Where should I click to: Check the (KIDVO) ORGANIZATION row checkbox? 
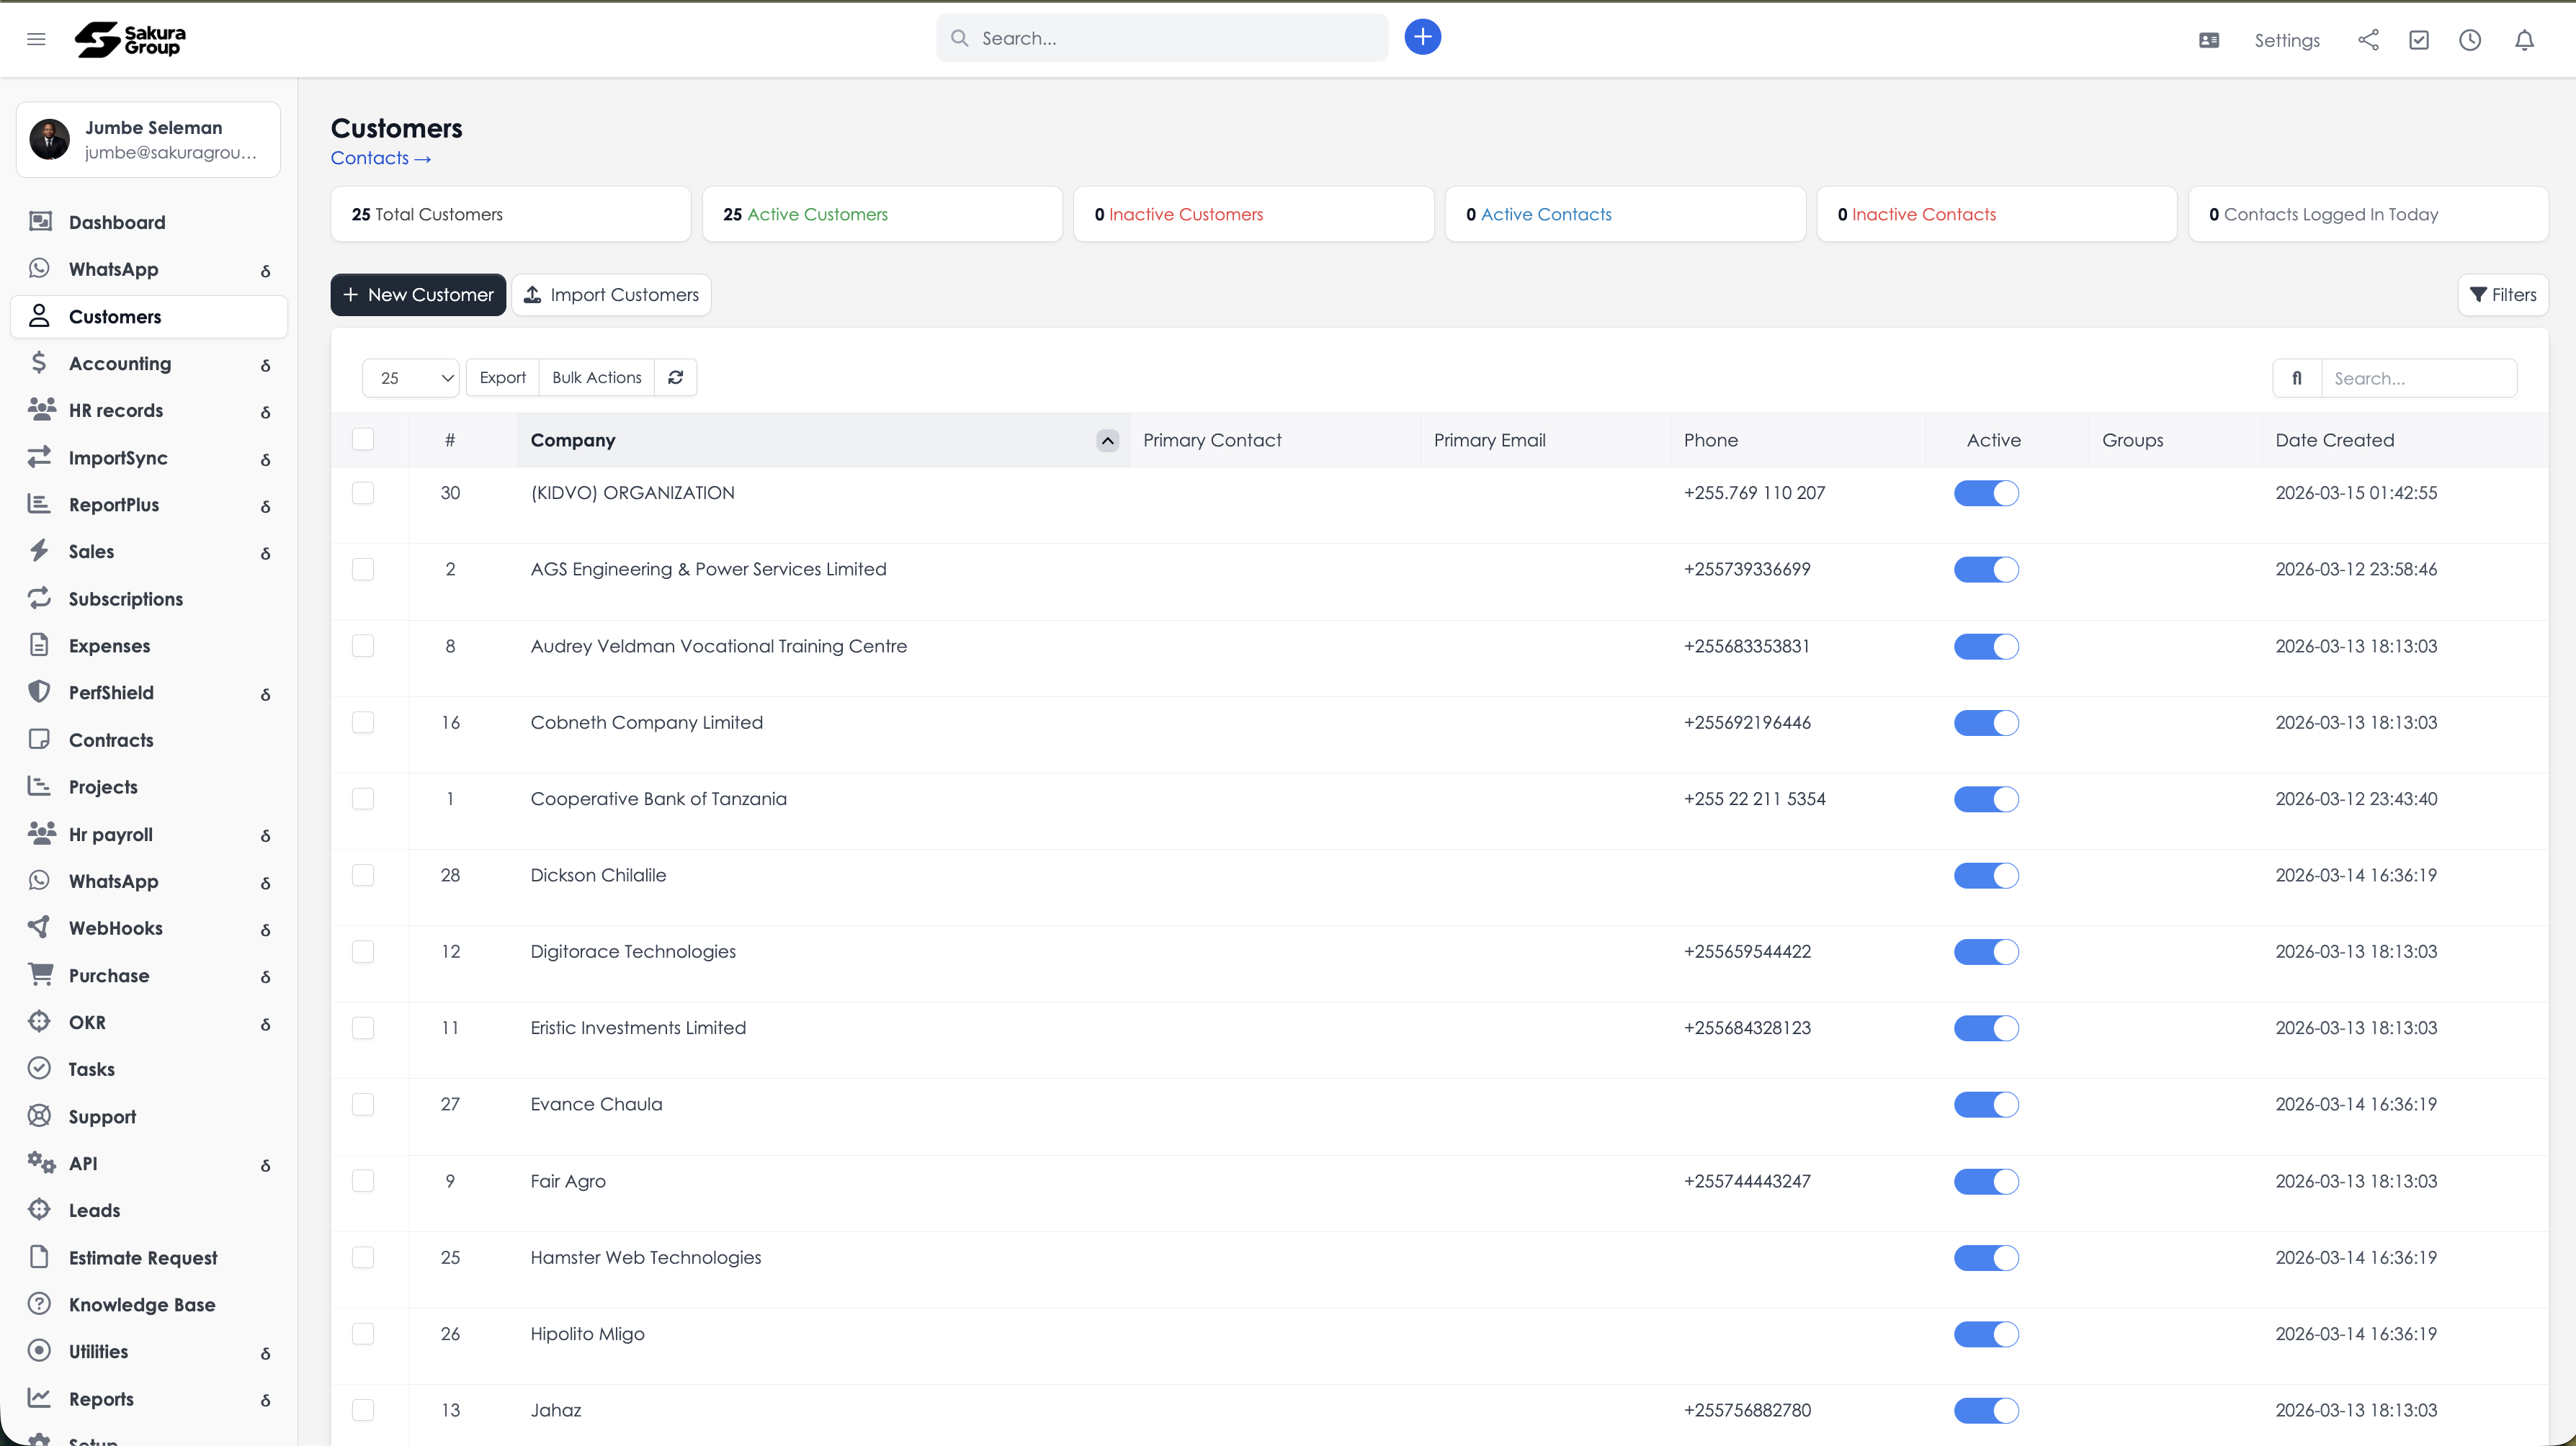click(x=363, y=493)
